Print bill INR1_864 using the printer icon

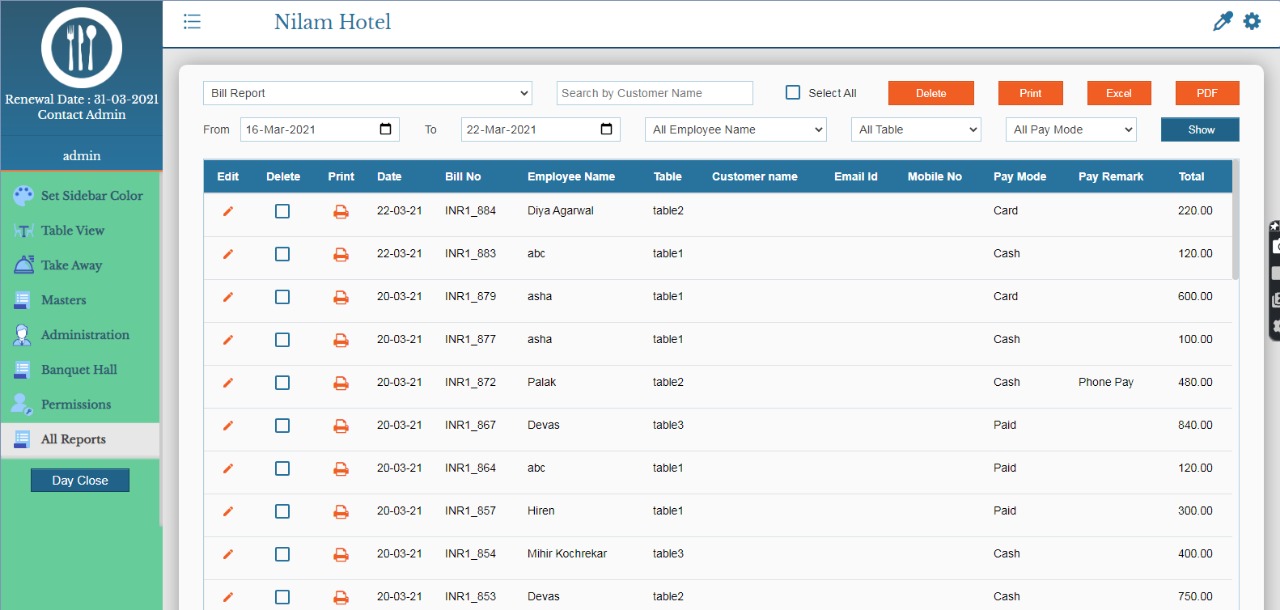[x=341, y=469]
